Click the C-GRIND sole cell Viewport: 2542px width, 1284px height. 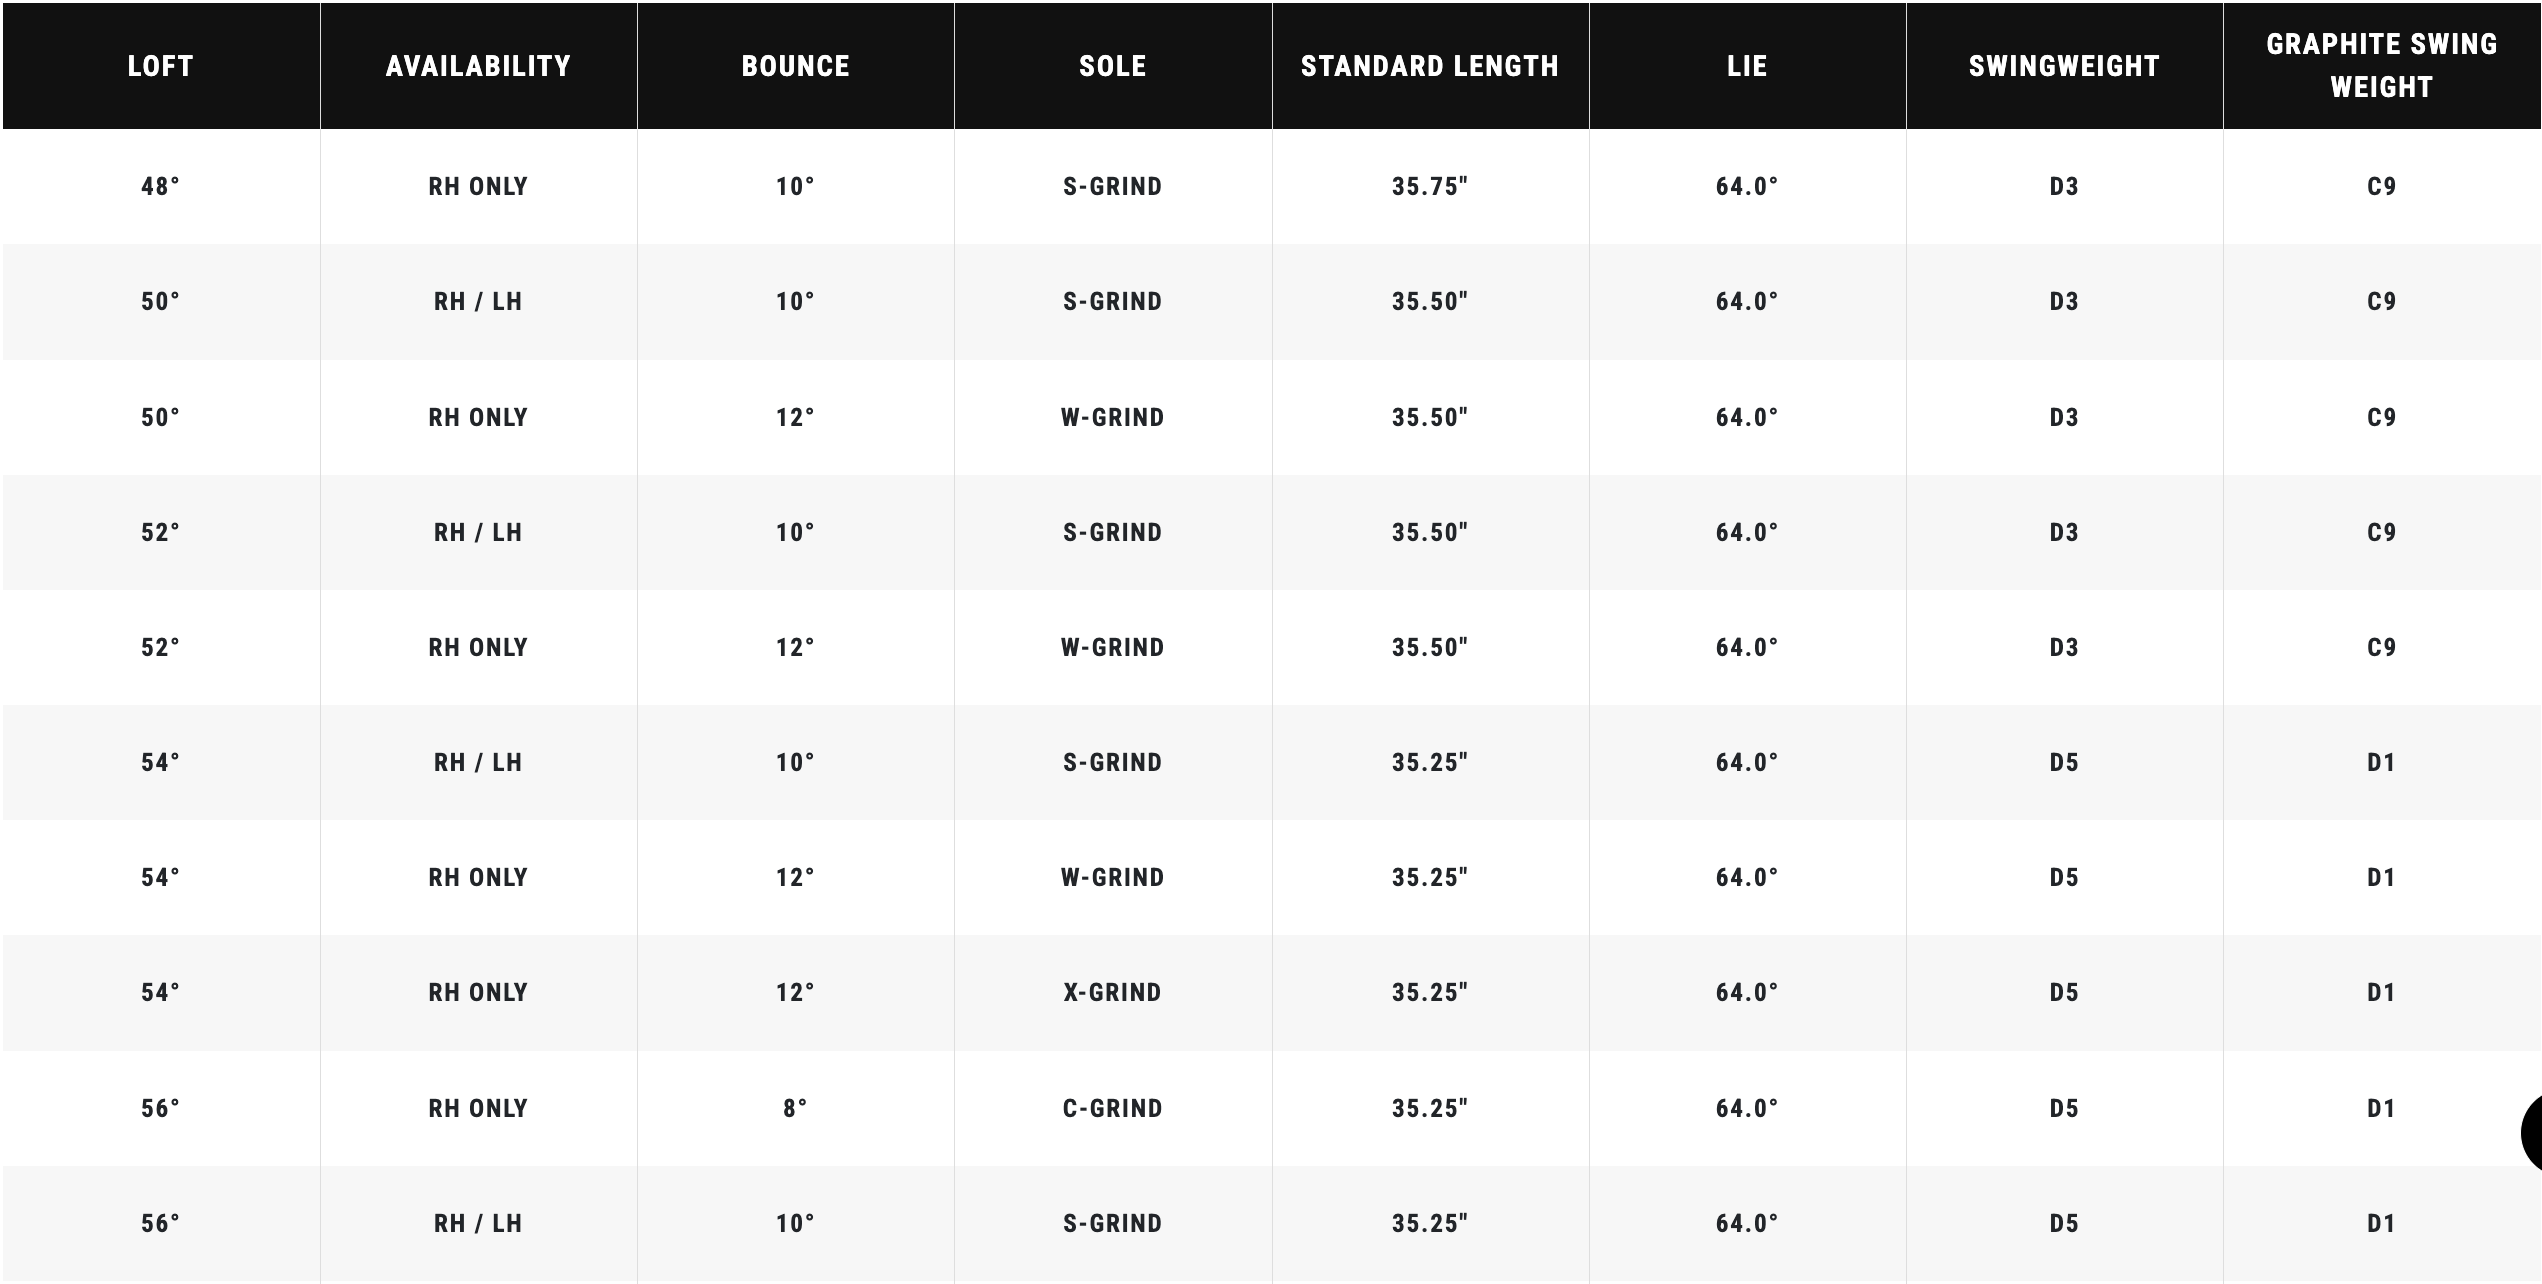coord(1112,1109)
